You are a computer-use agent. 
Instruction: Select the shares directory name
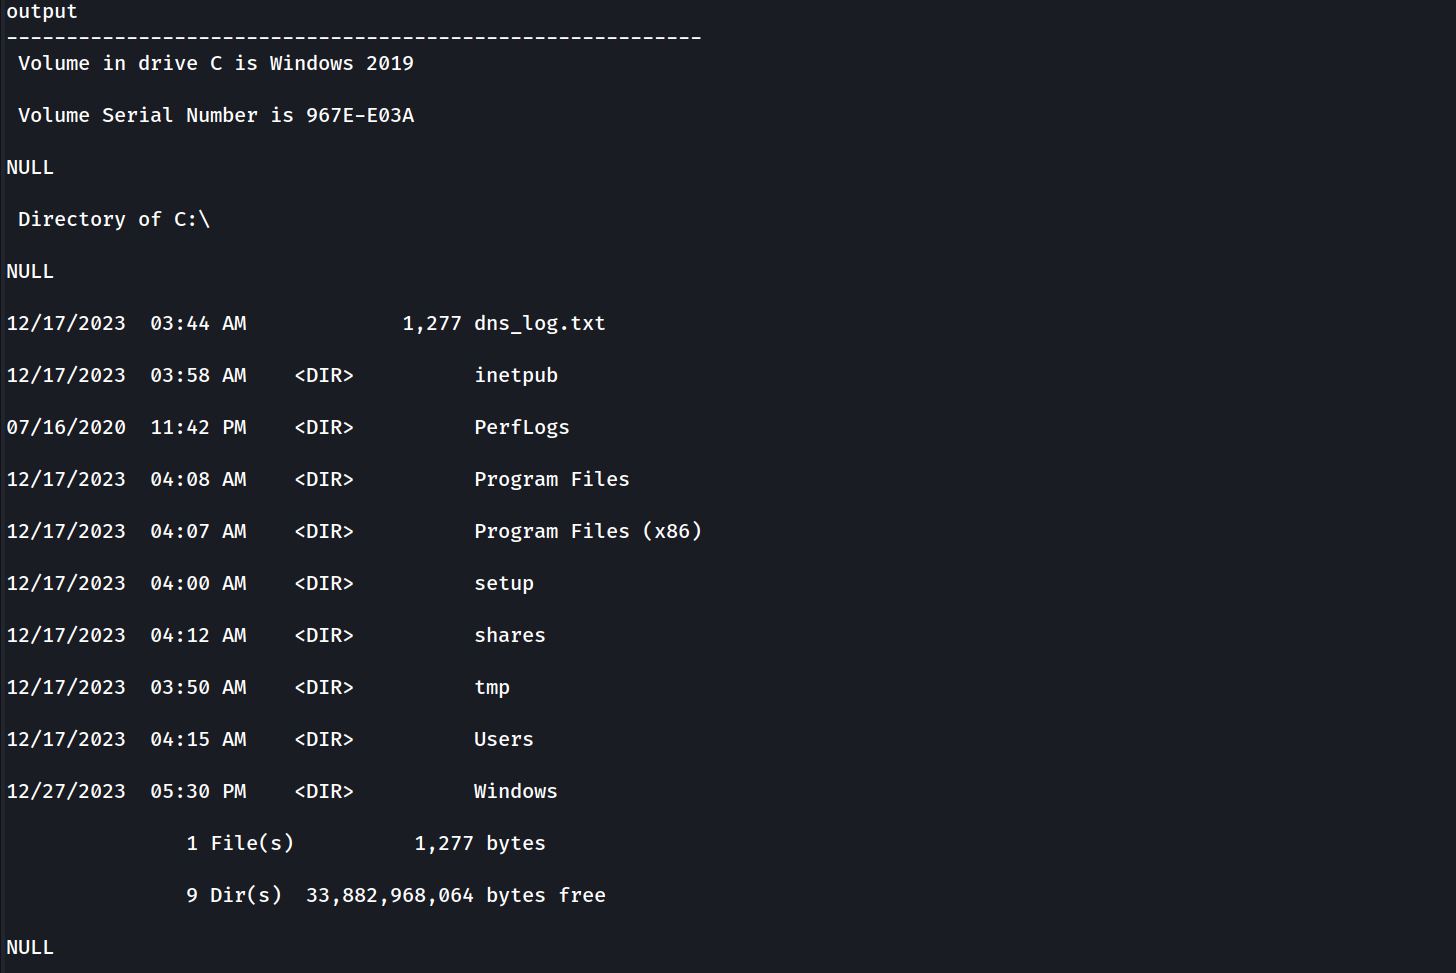coord(510,636)
